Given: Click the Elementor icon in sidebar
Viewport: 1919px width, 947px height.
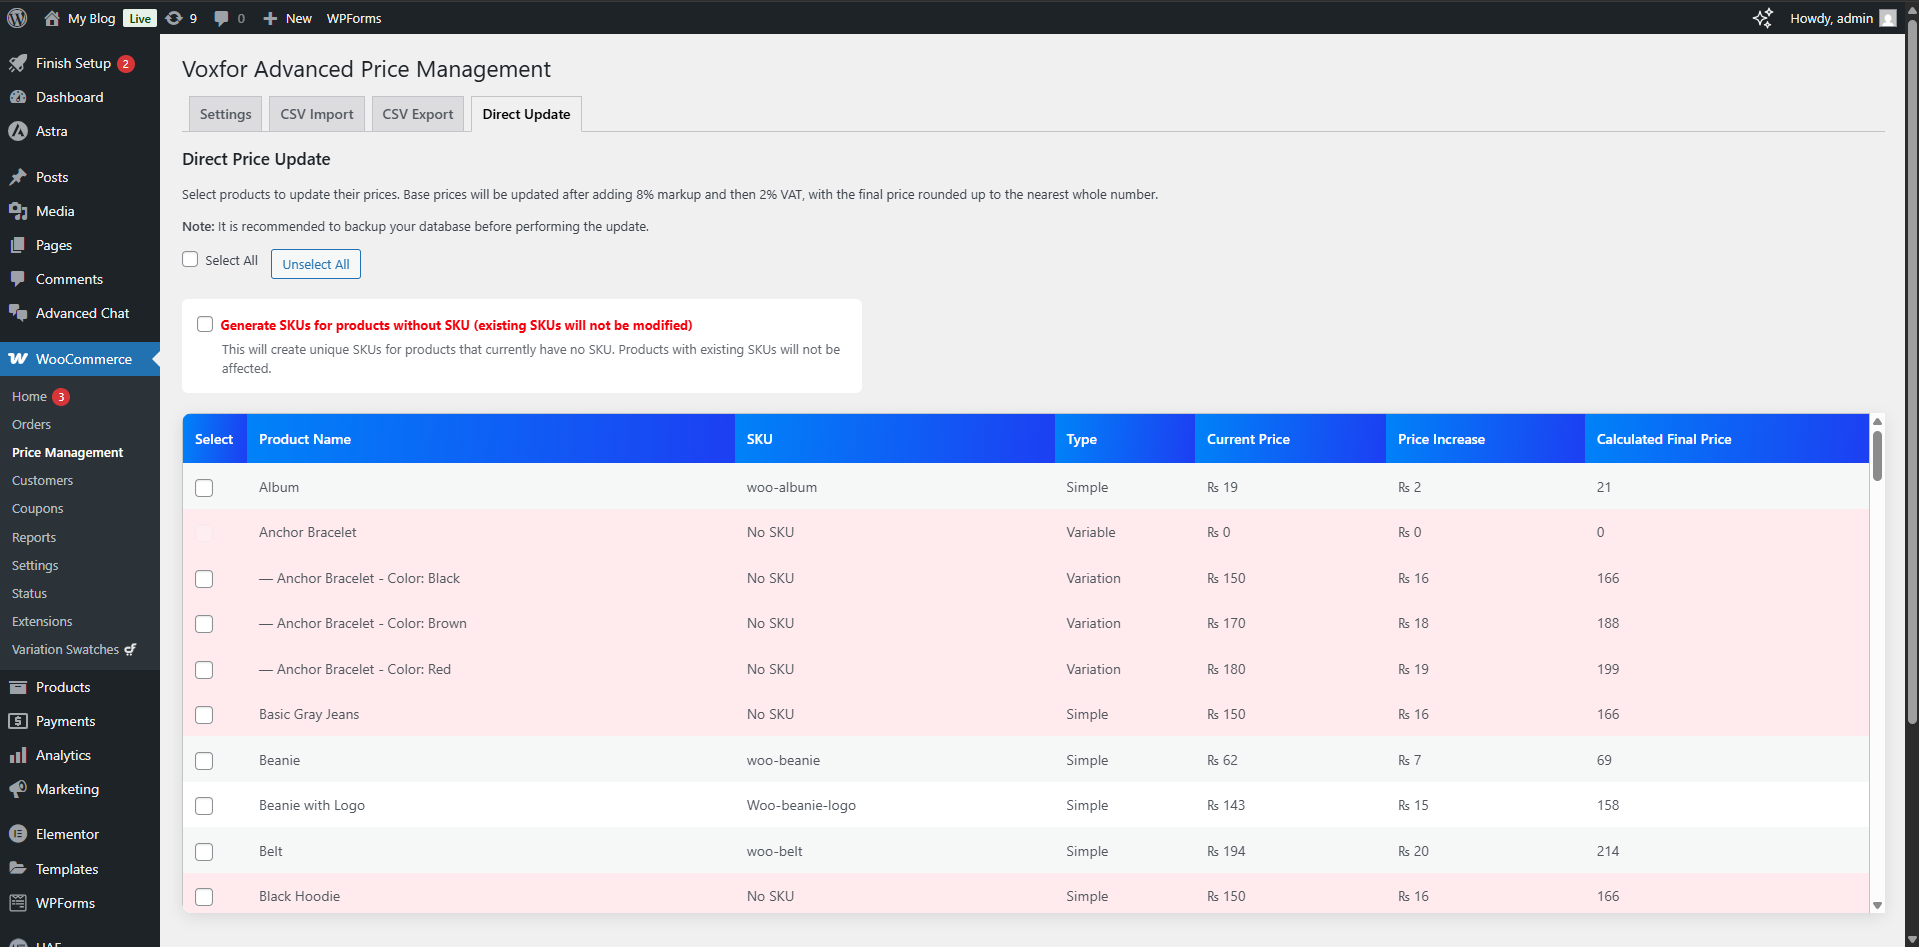Looking at the screenshot, I should tap(18, 834).
